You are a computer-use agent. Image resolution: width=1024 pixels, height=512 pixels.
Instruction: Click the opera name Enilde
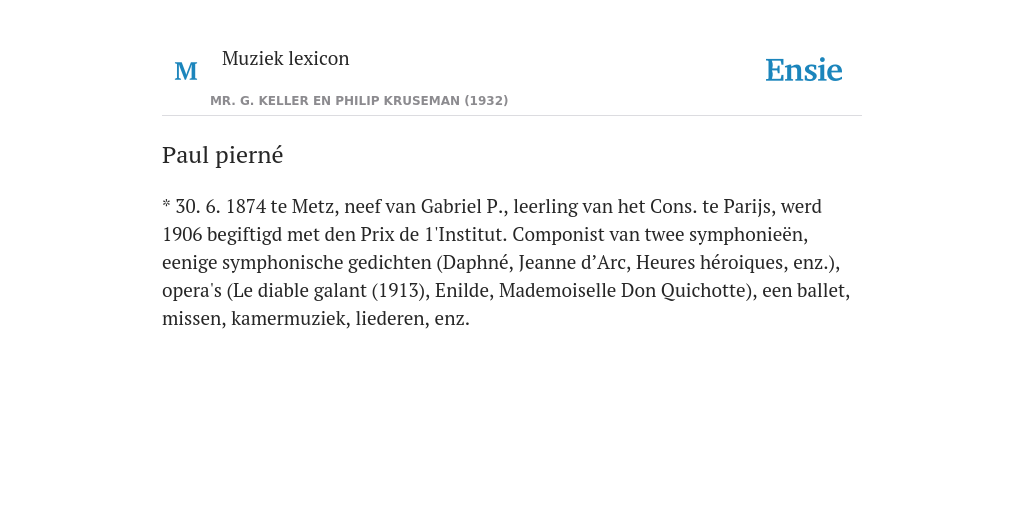[x=462, y=291]
